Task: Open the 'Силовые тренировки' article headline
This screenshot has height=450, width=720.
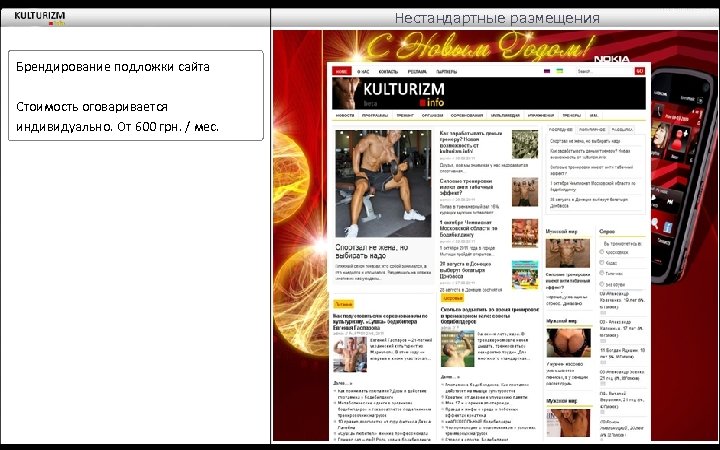Action: click(x=466, y=187)
